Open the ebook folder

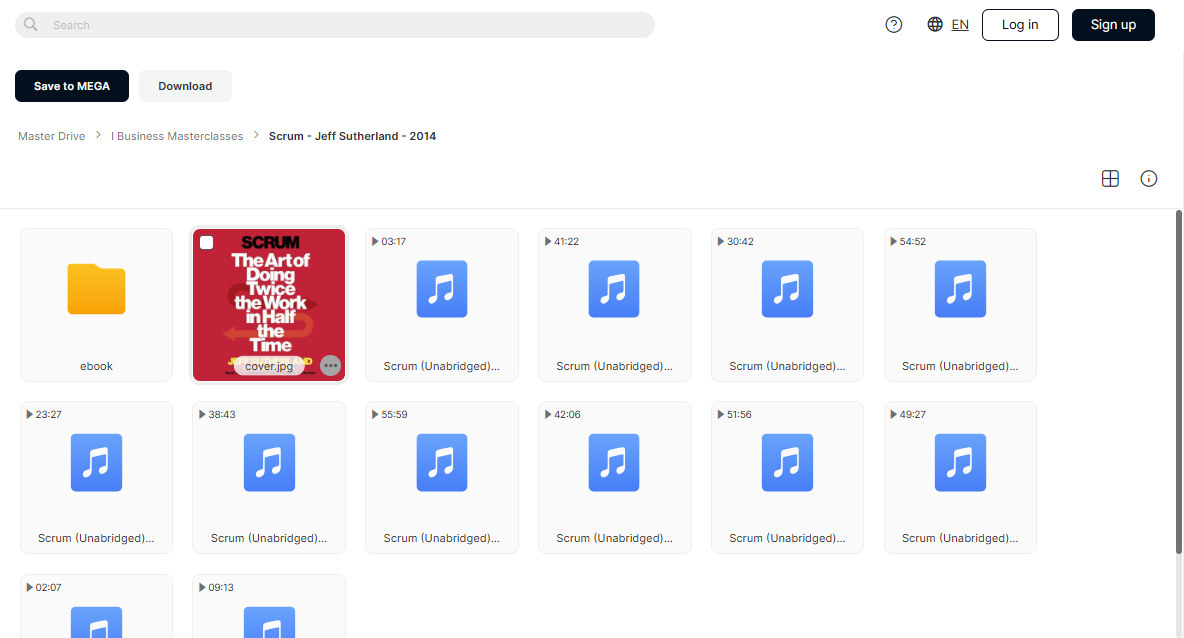point(97,305)
